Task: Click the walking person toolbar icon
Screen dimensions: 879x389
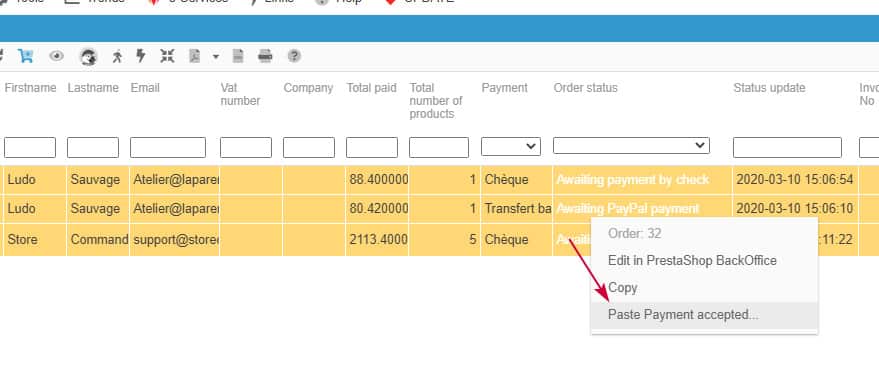Action: [117, 56]
